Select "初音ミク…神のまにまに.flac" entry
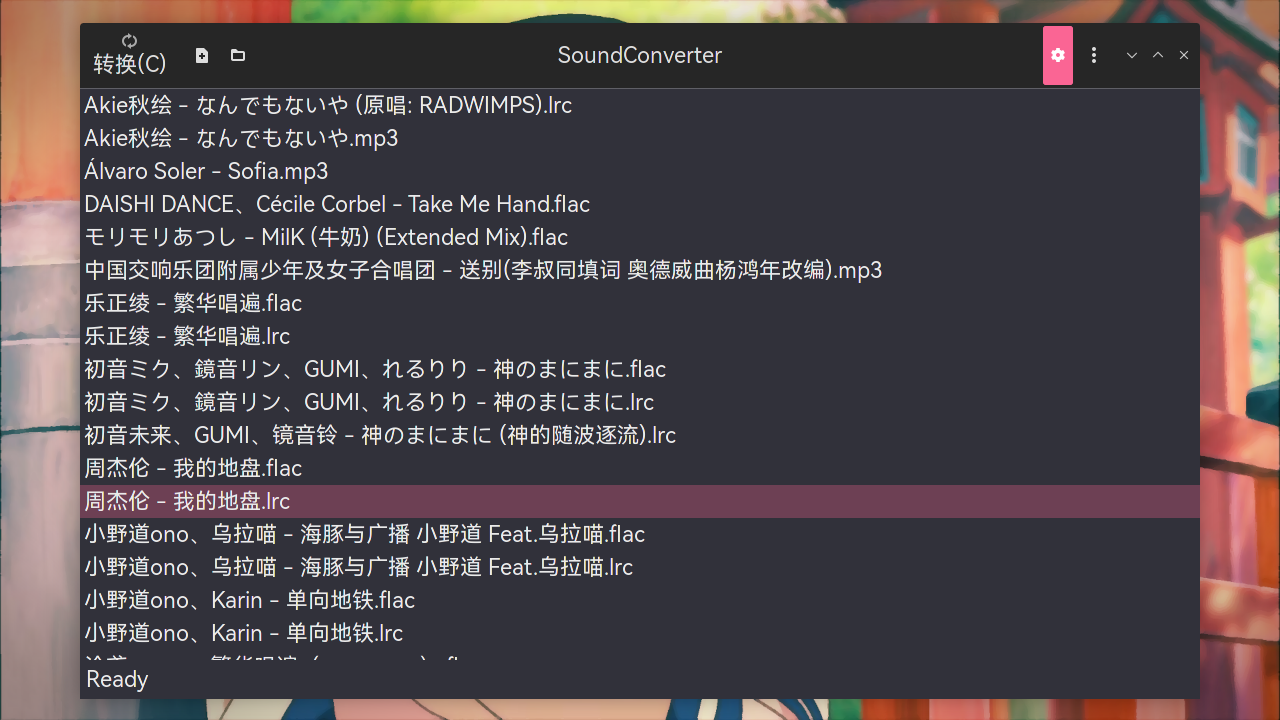Screen dimensions: 1280x720 [375, 369]
